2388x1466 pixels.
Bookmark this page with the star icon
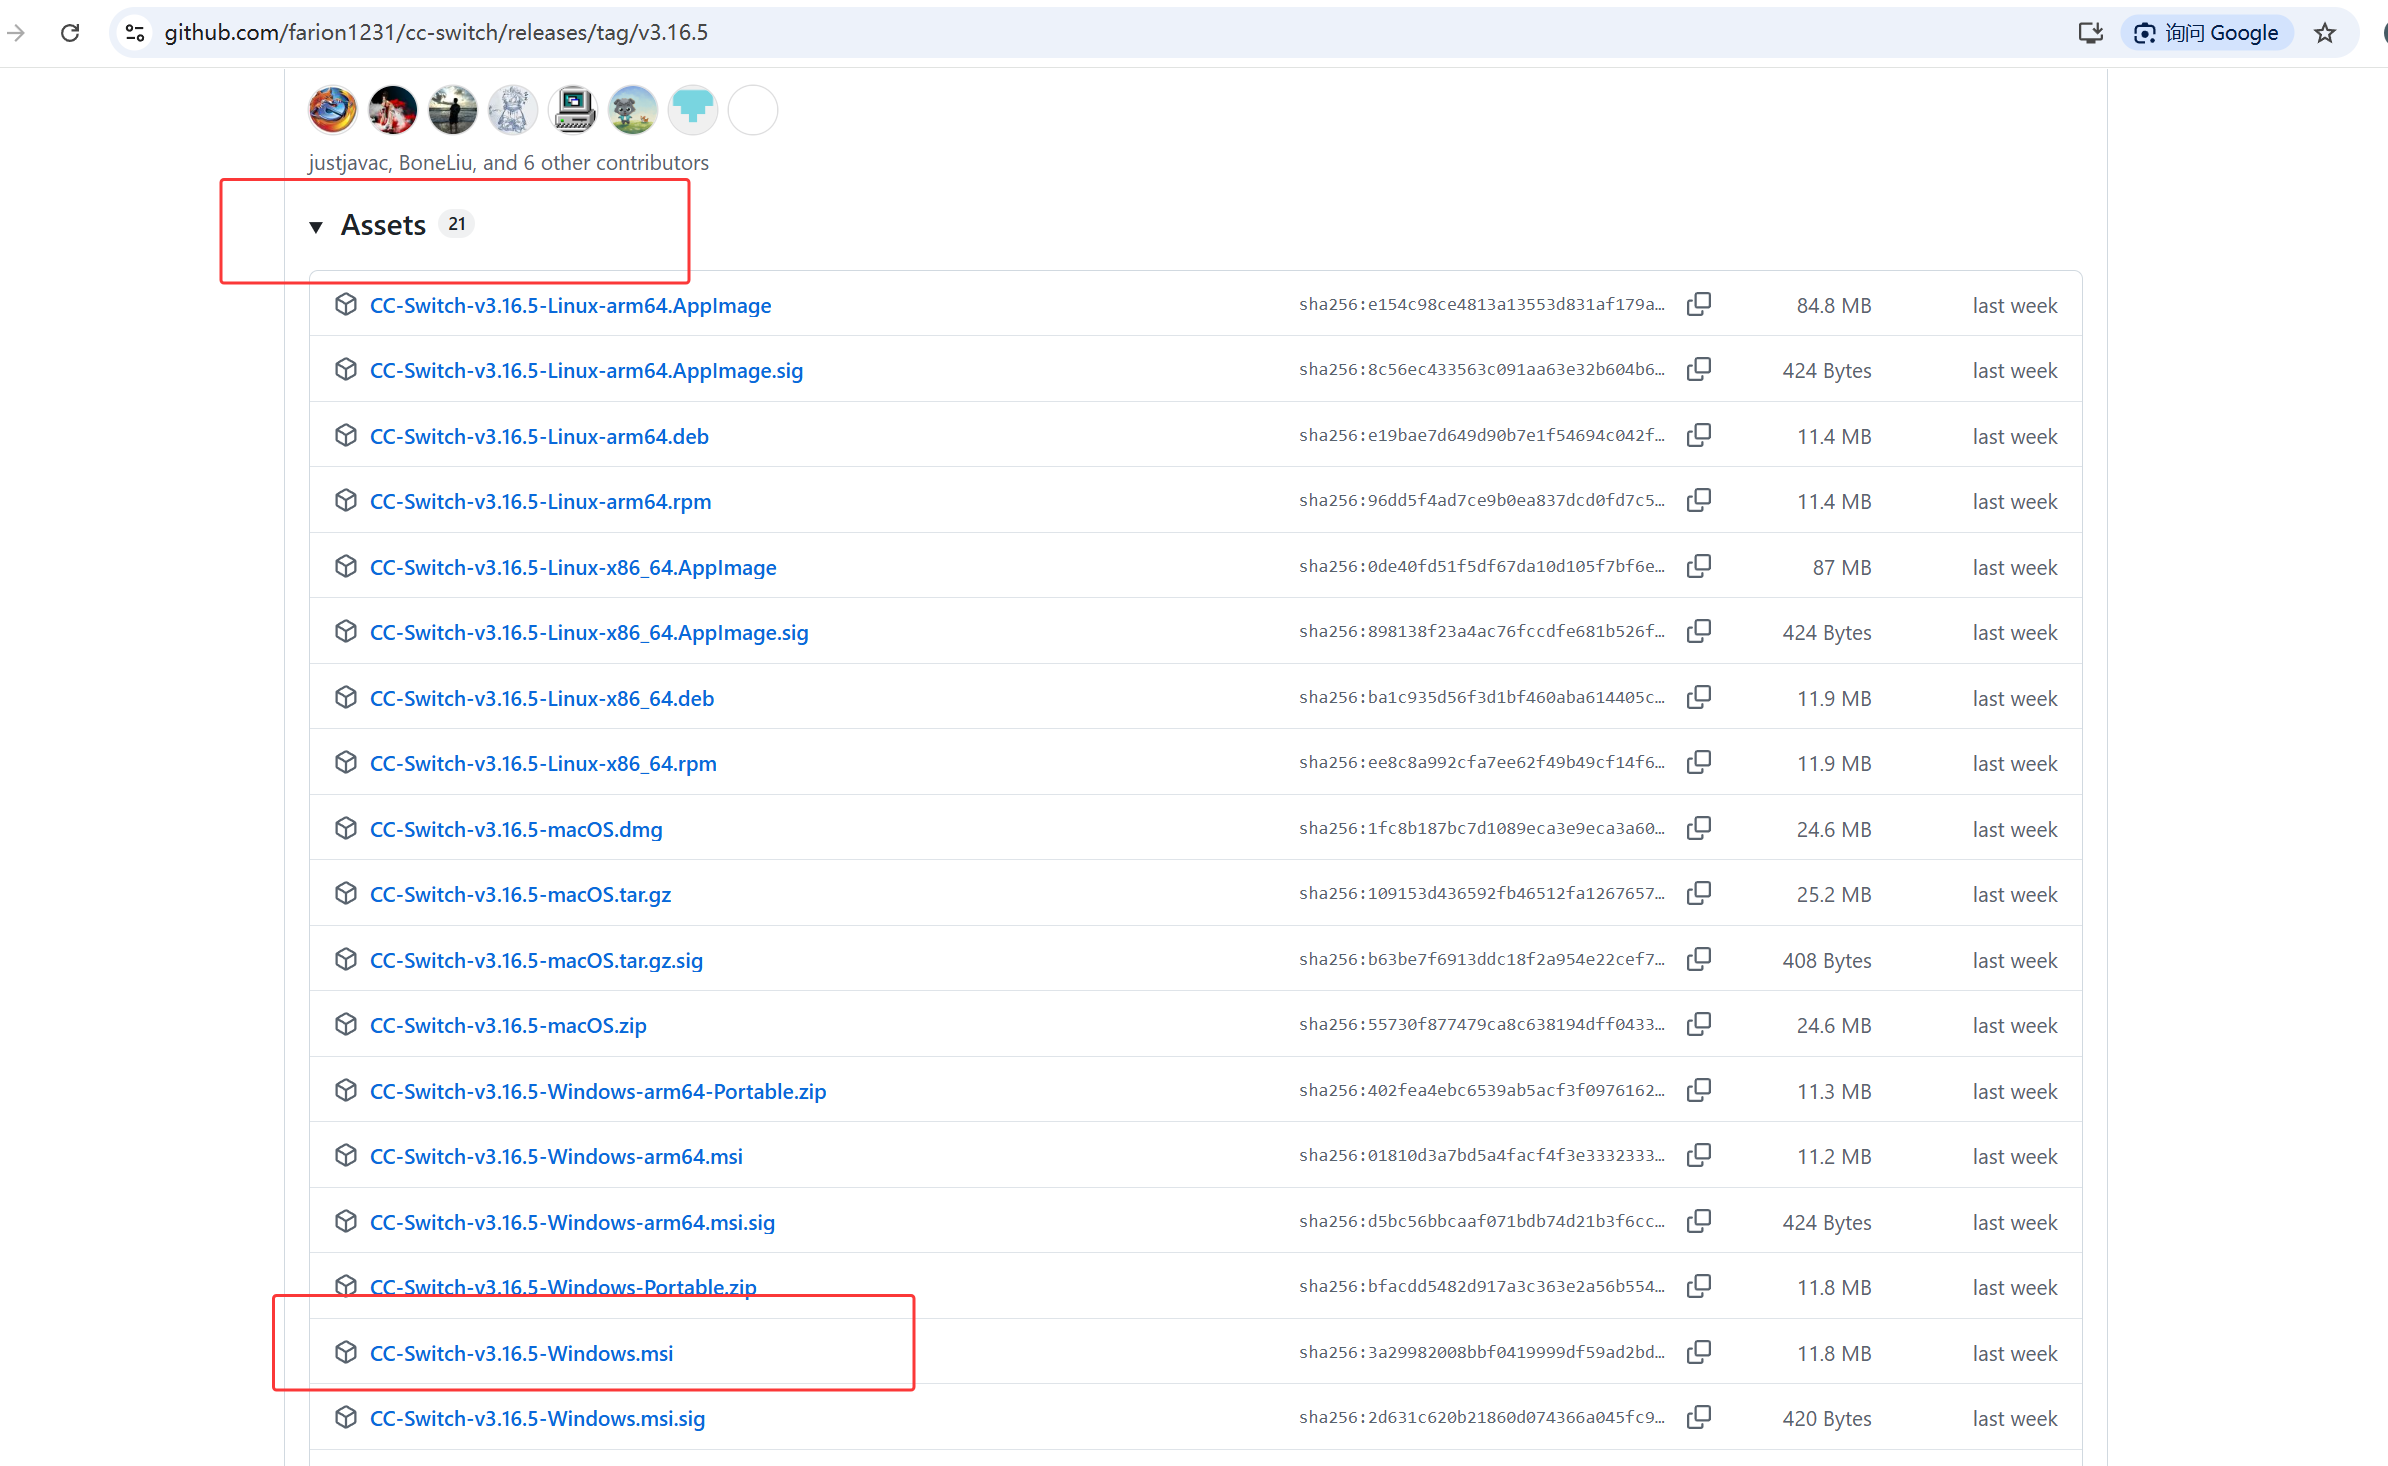coord(2325,33)
